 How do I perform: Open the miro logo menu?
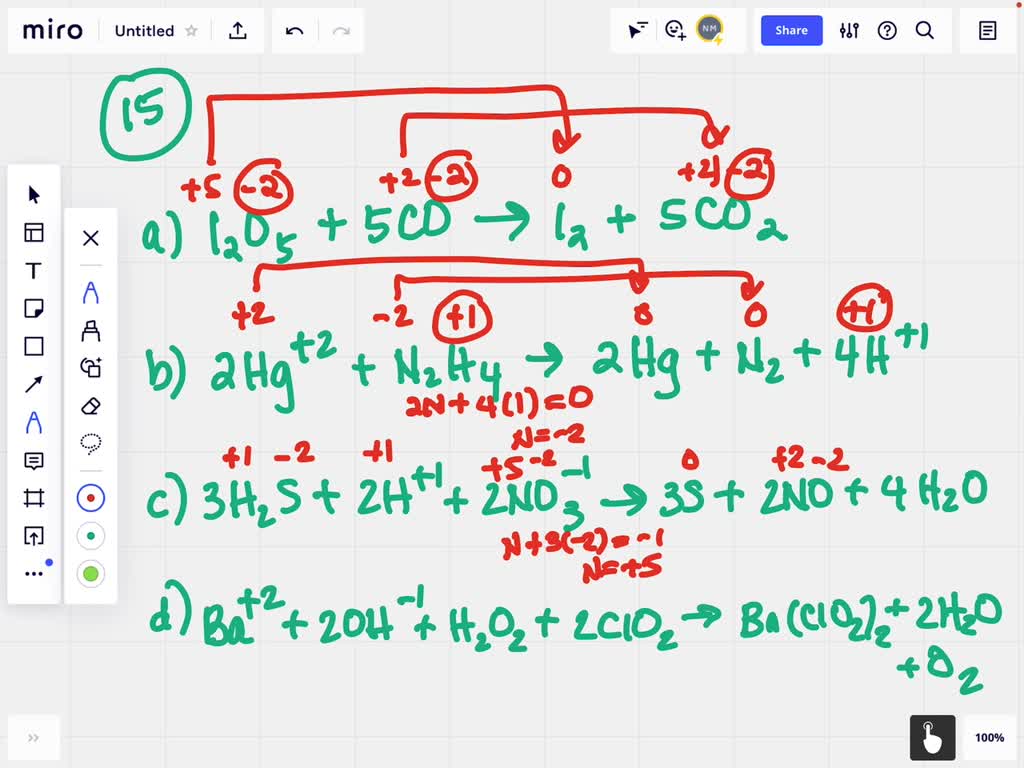[x=52, y=30]
